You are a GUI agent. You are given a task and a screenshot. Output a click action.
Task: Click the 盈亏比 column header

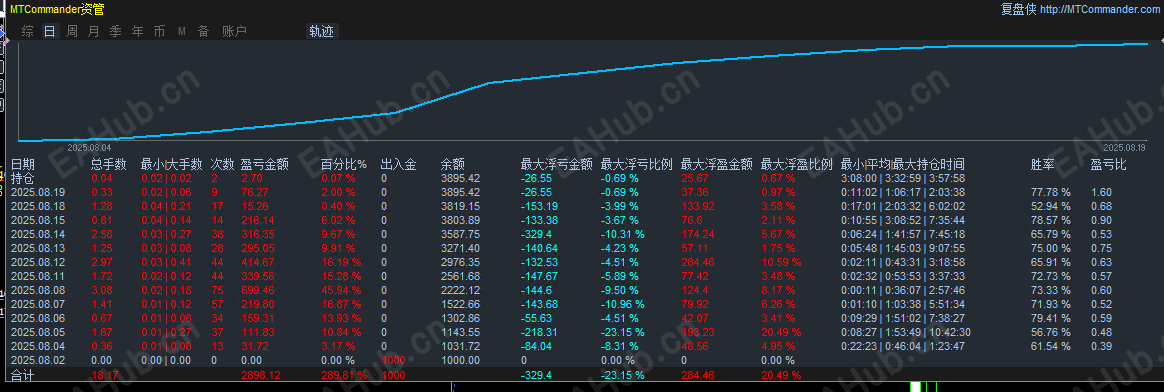[x=1108, y=164]
